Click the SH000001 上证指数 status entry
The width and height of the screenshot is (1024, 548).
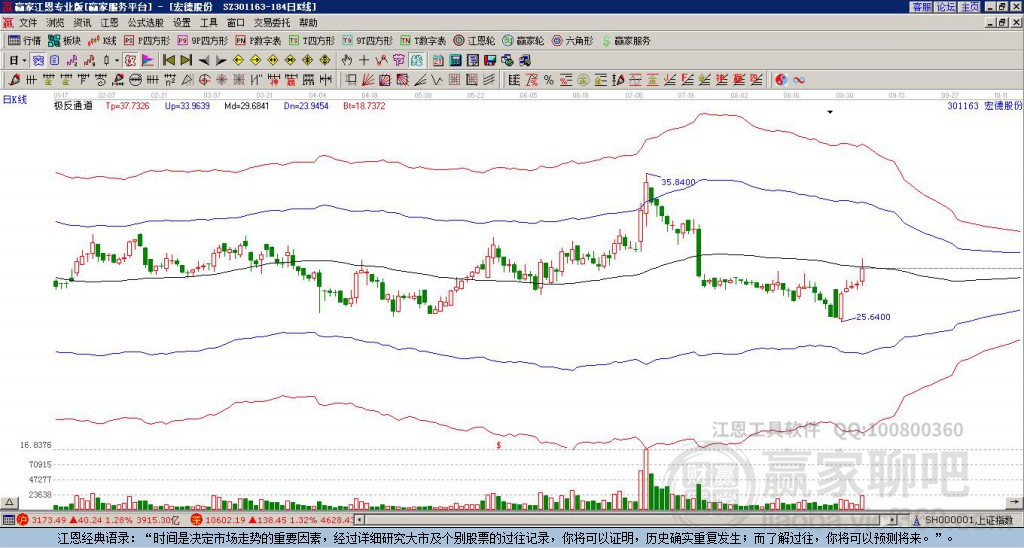coord(968,520)
